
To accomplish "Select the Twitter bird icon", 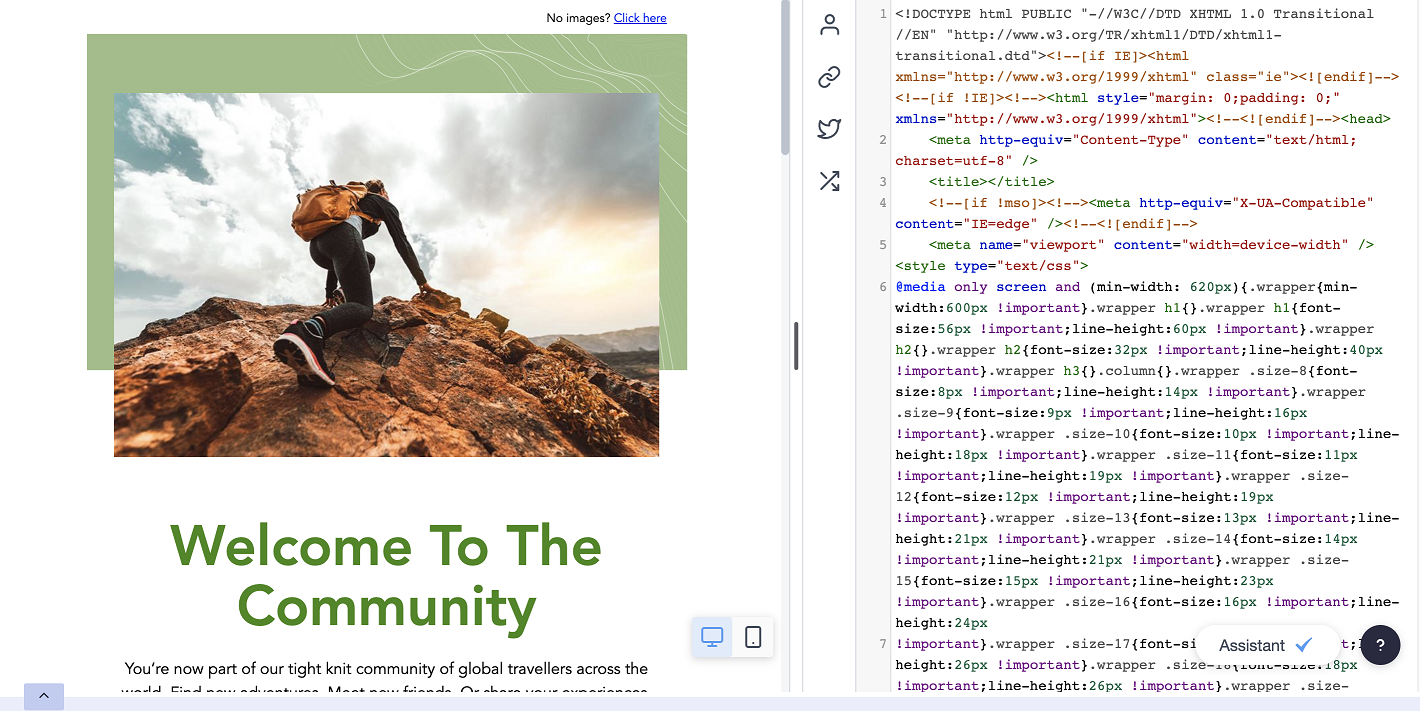I will 829,128.
